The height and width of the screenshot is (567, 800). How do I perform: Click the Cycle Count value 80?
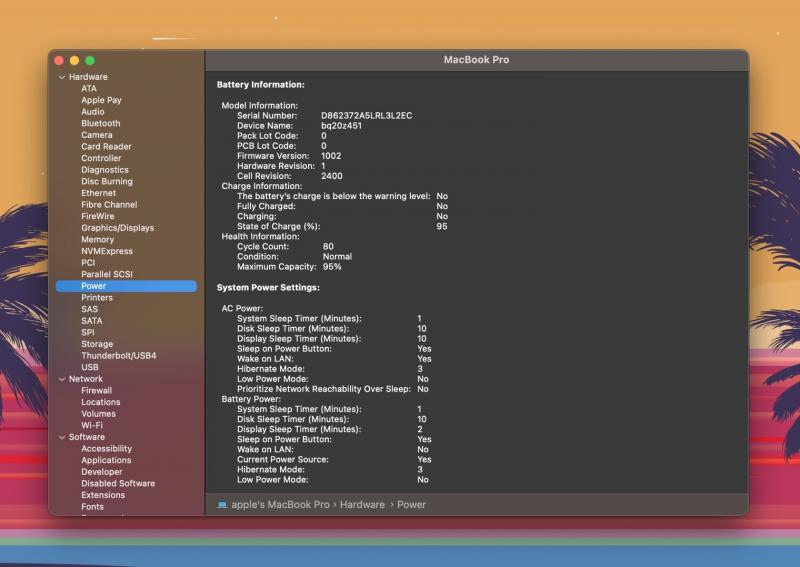(328, 246)
